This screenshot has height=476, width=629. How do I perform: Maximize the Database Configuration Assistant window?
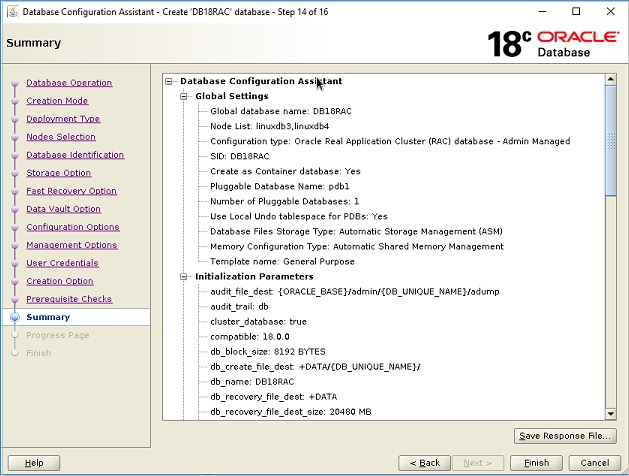pyautogui.click(x=576, y=12)
